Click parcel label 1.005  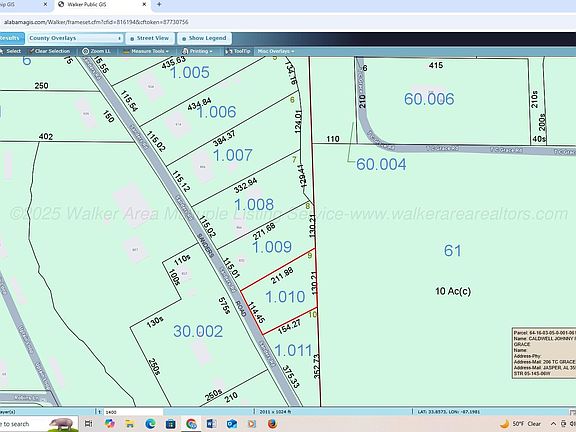tap(190, 72)
